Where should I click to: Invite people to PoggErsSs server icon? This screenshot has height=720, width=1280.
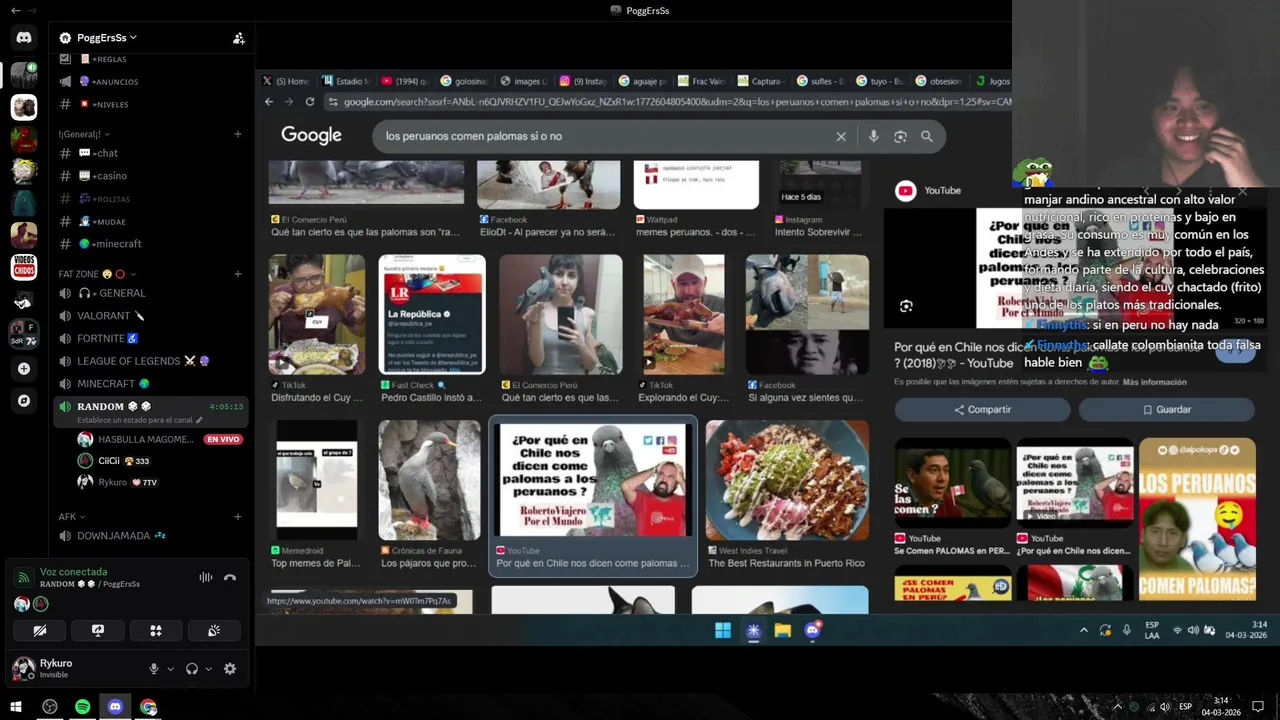point(238,38)
